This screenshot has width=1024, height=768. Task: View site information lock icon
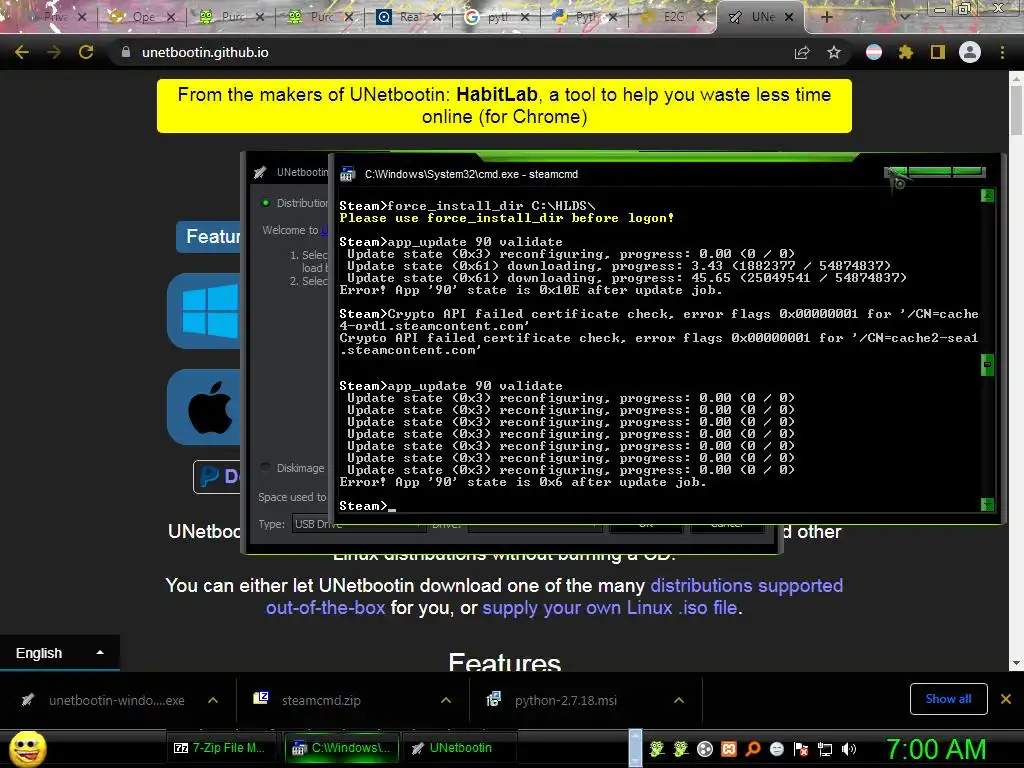tap(126, 52)
